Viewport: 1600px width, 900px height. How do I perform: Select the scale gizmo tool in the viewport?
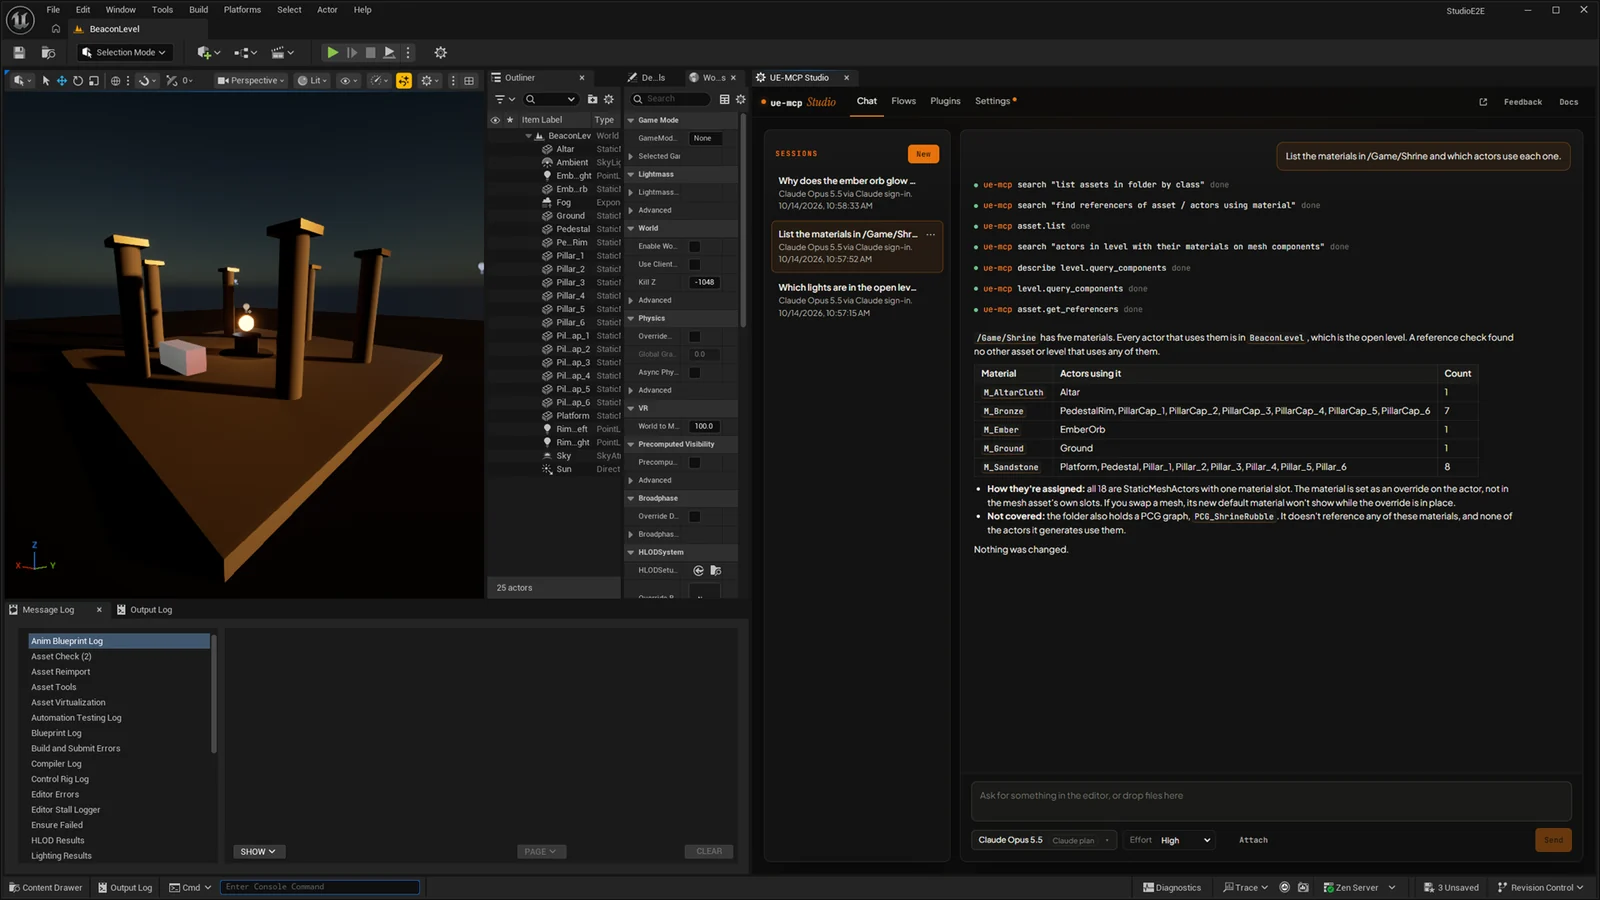click(93, 80)
